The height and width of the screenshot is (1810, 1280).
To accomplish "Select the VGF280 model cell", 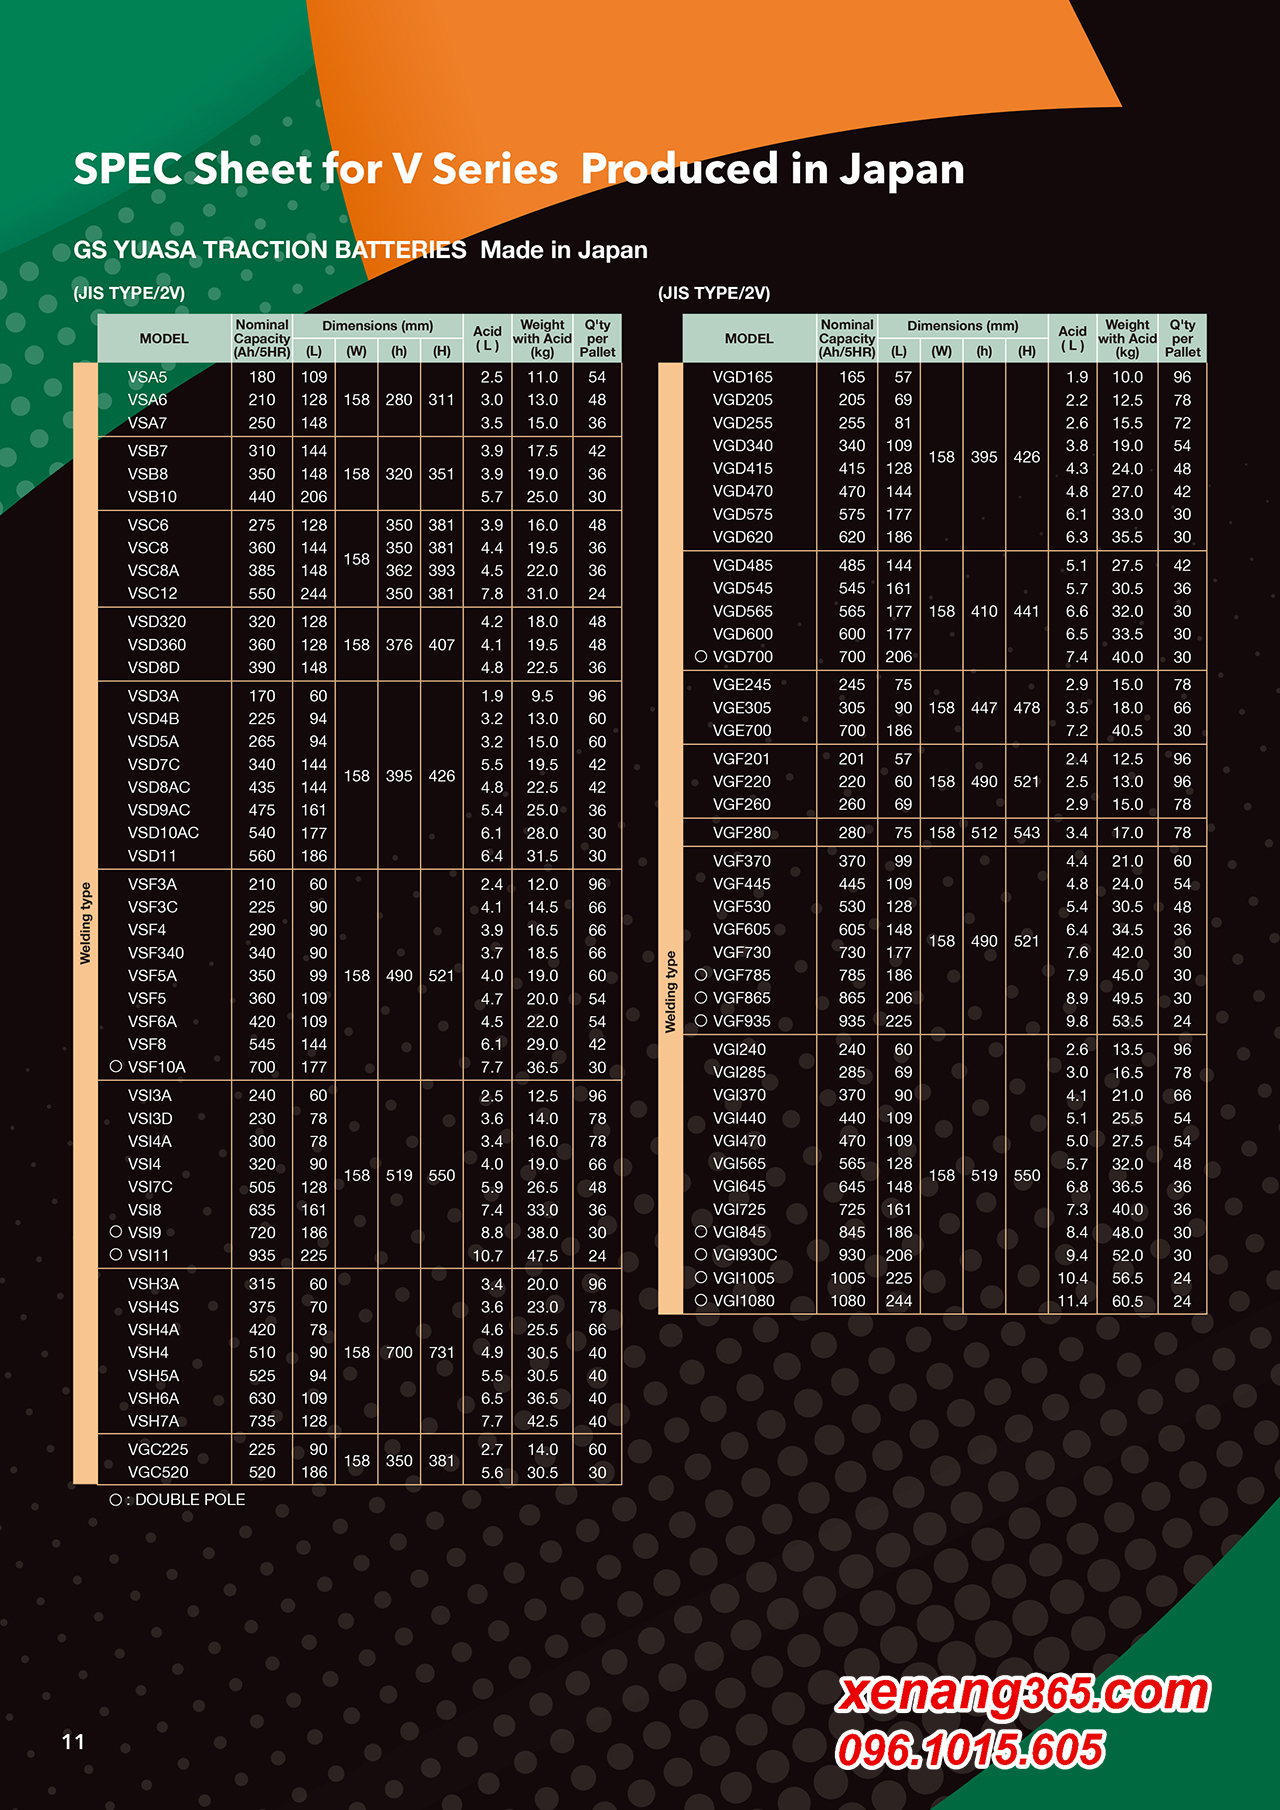I will click(741, 833).
